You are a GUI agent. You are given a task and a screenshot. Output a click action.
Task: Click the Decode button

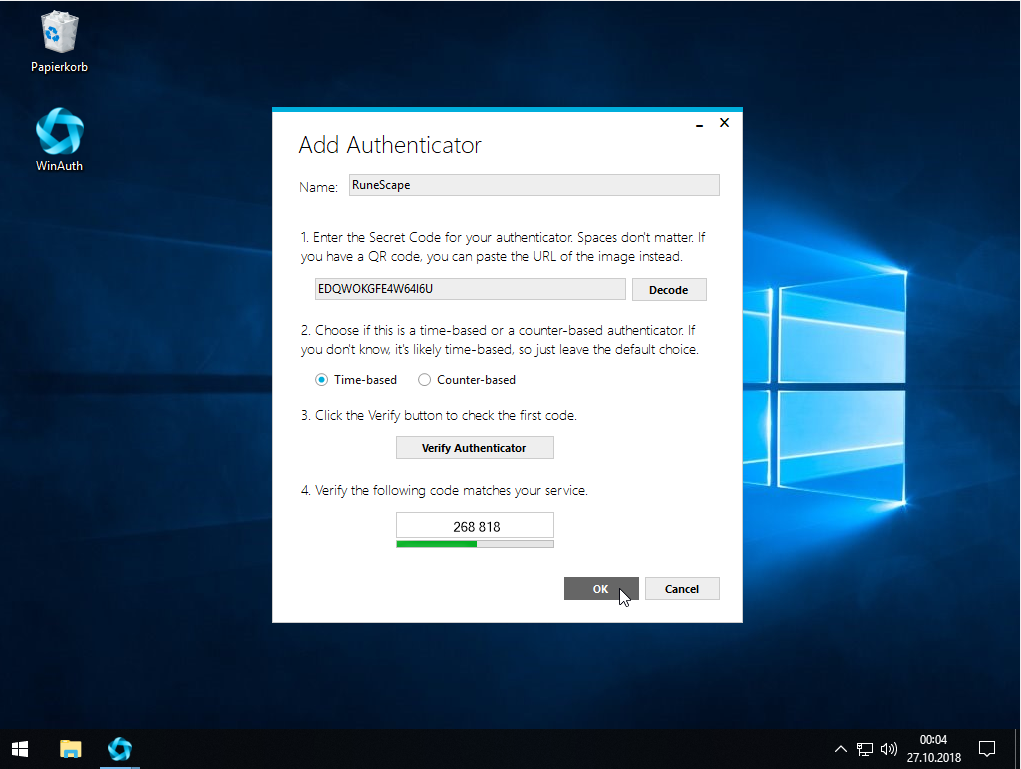(x=669, y=290)
